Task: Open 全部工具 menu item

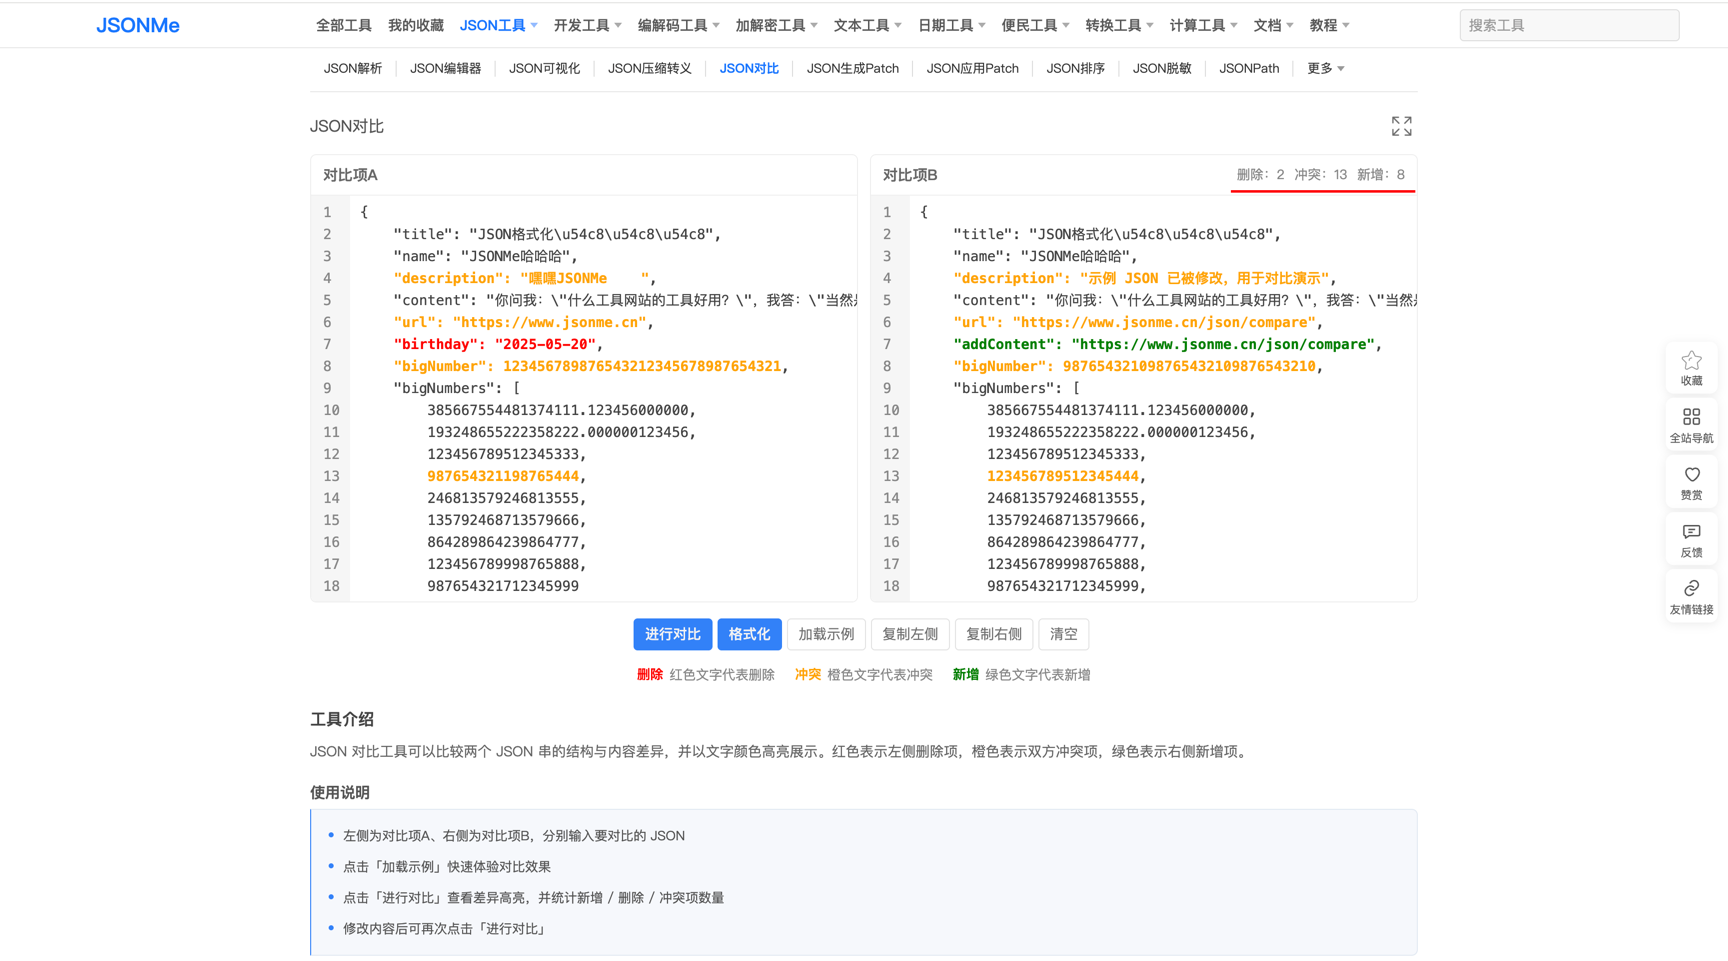Action: click(343, 25)
